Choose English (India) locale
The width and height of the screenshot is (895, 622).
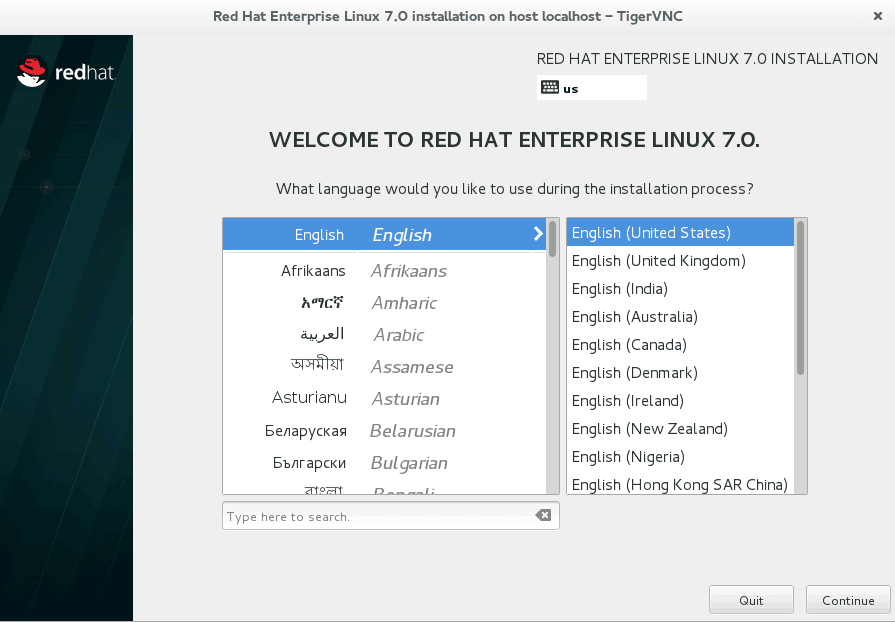pyautogui.click(x=680, y=289)
